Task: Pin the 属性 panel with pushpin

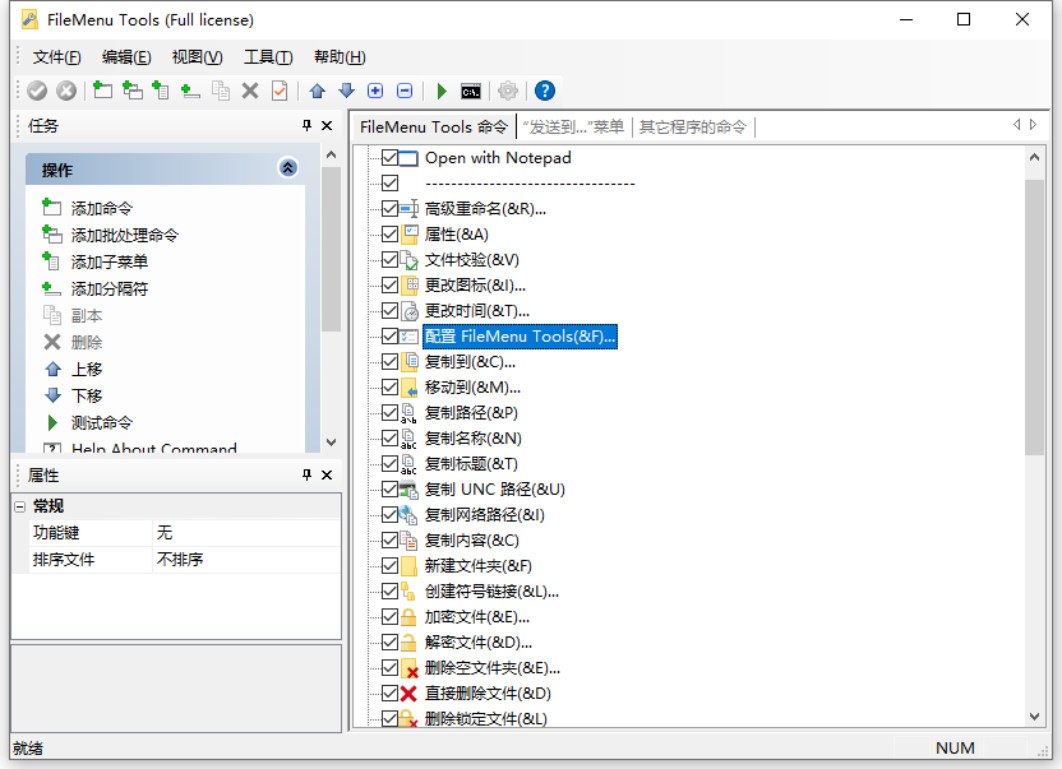Action: coord(307,474)
